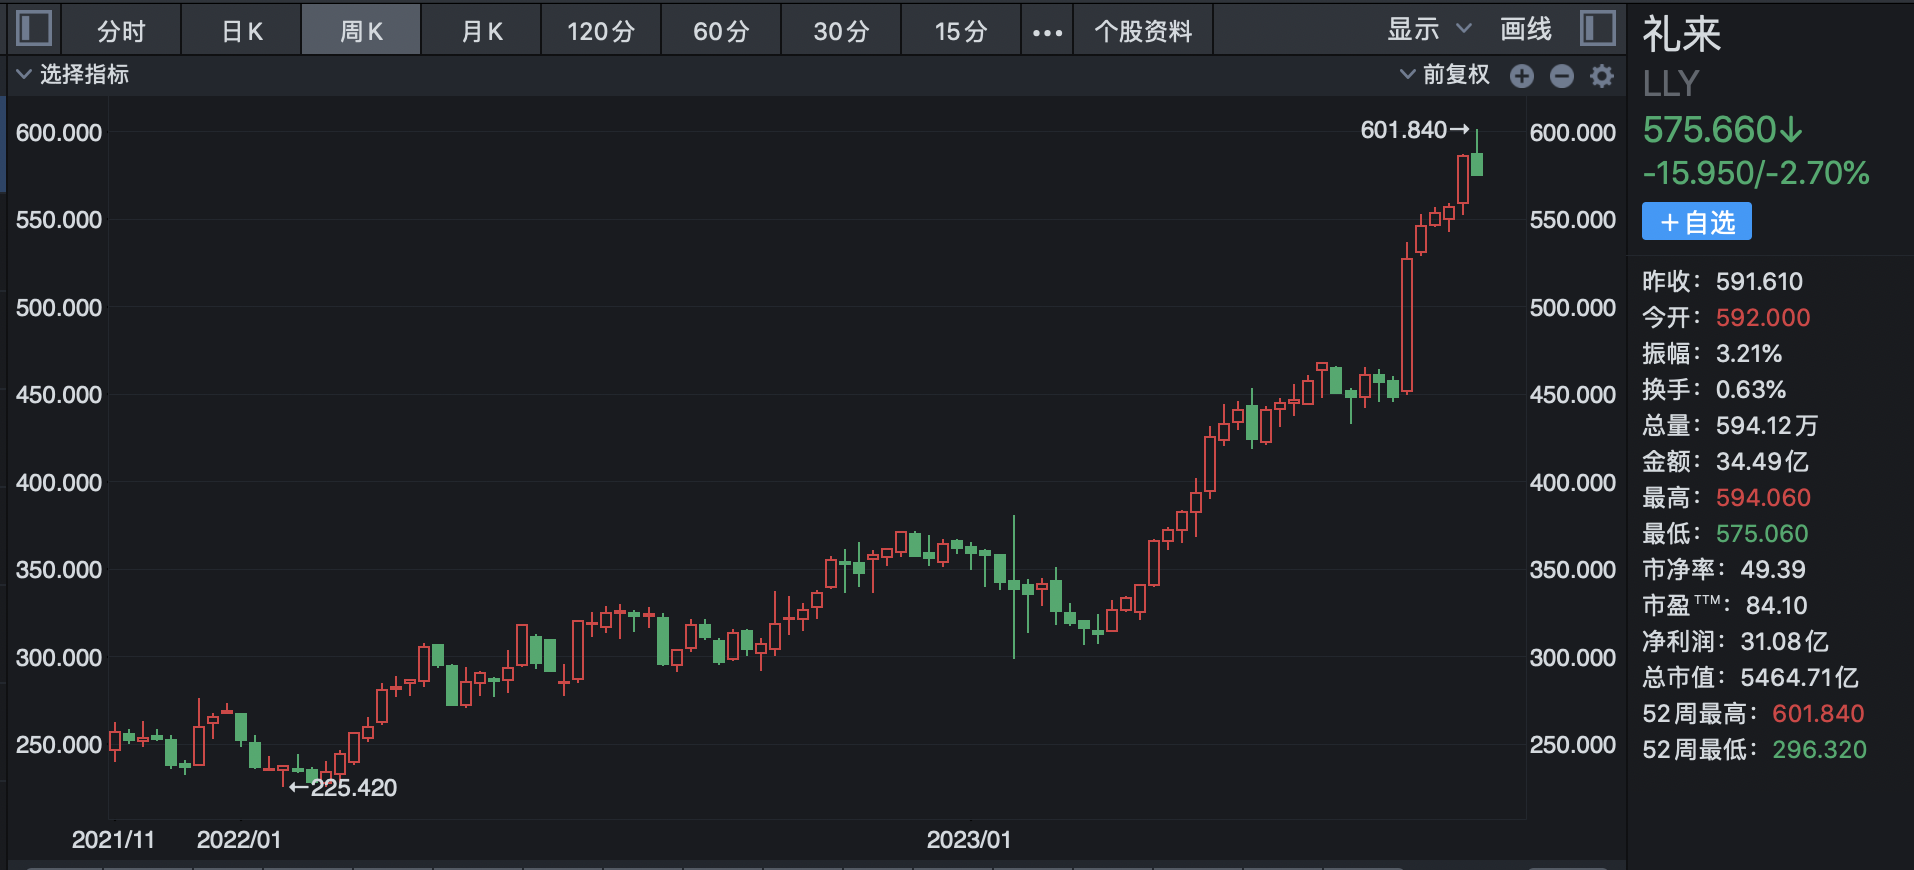This screenshot has height=870, width=1914.
Task: Click 净利润 value 31.08亿
Action: coord(1785,641)
